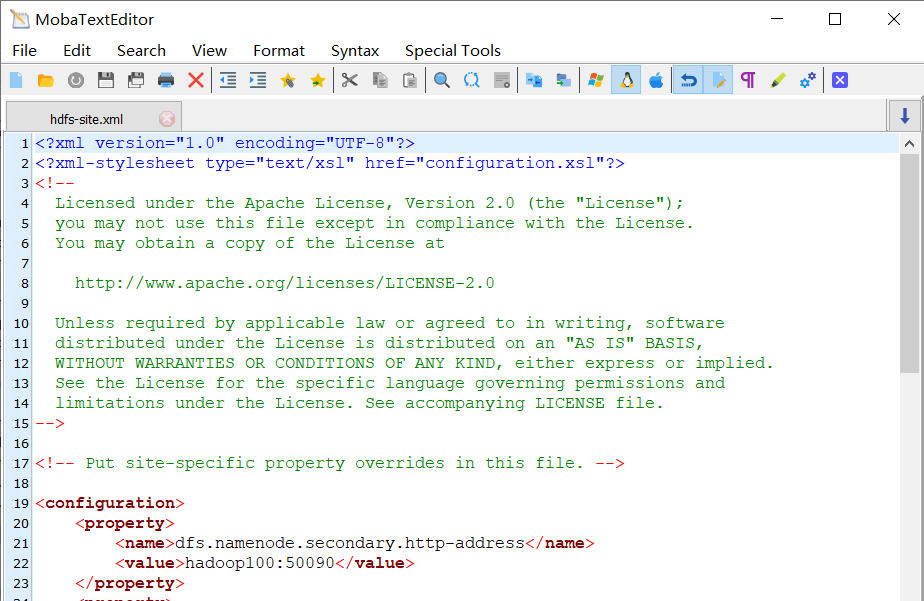Click line number 8 in the gutter
Viewport: 924px width, 601px height.
tap(25, 284)
